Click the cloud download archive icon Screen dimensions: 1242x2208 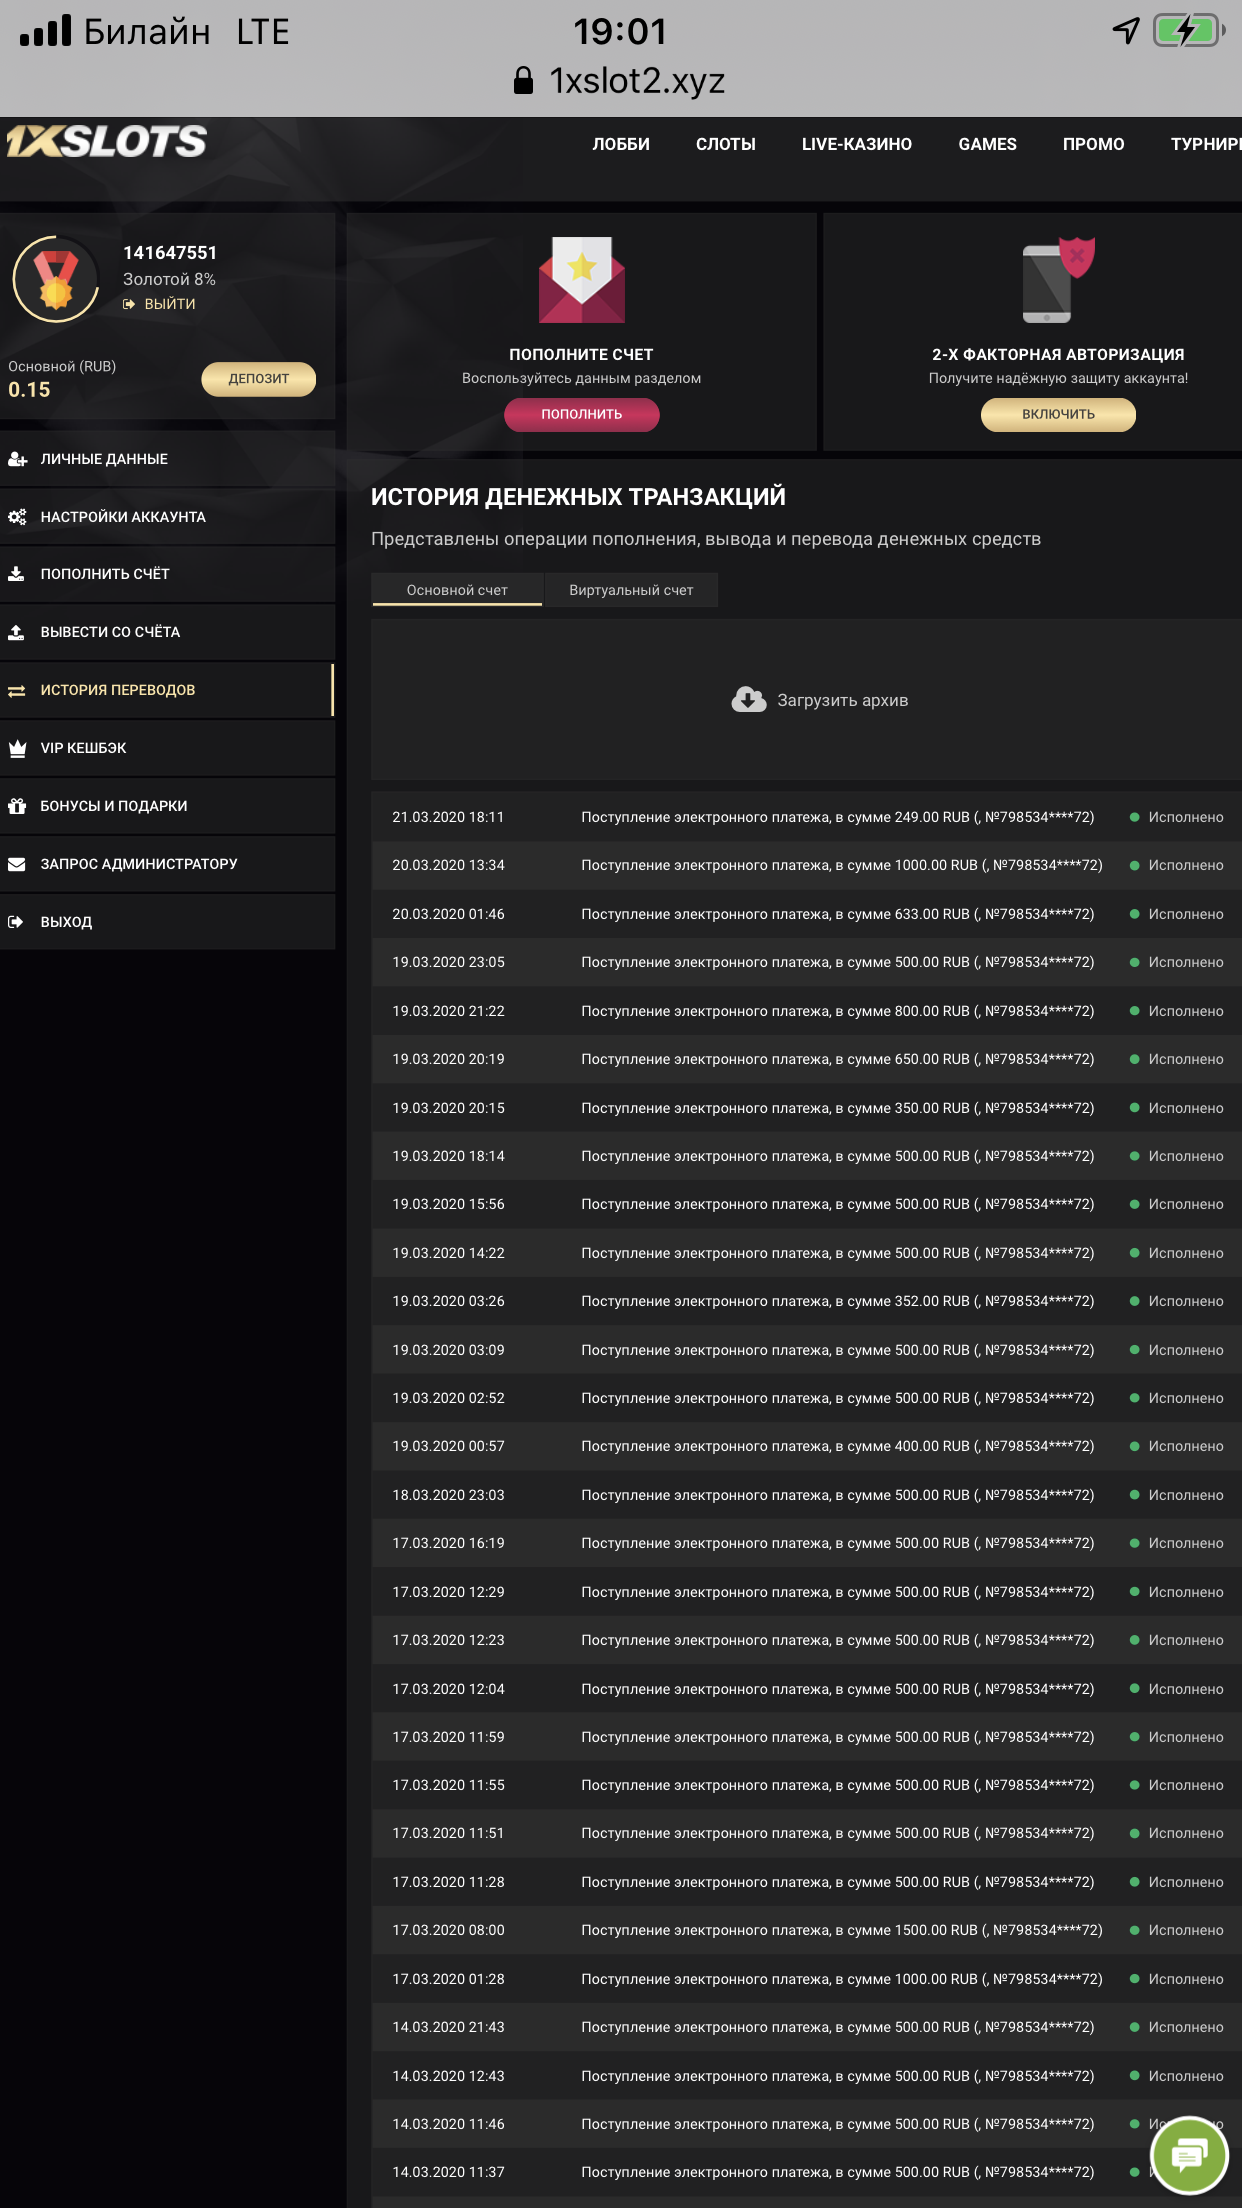748,700
